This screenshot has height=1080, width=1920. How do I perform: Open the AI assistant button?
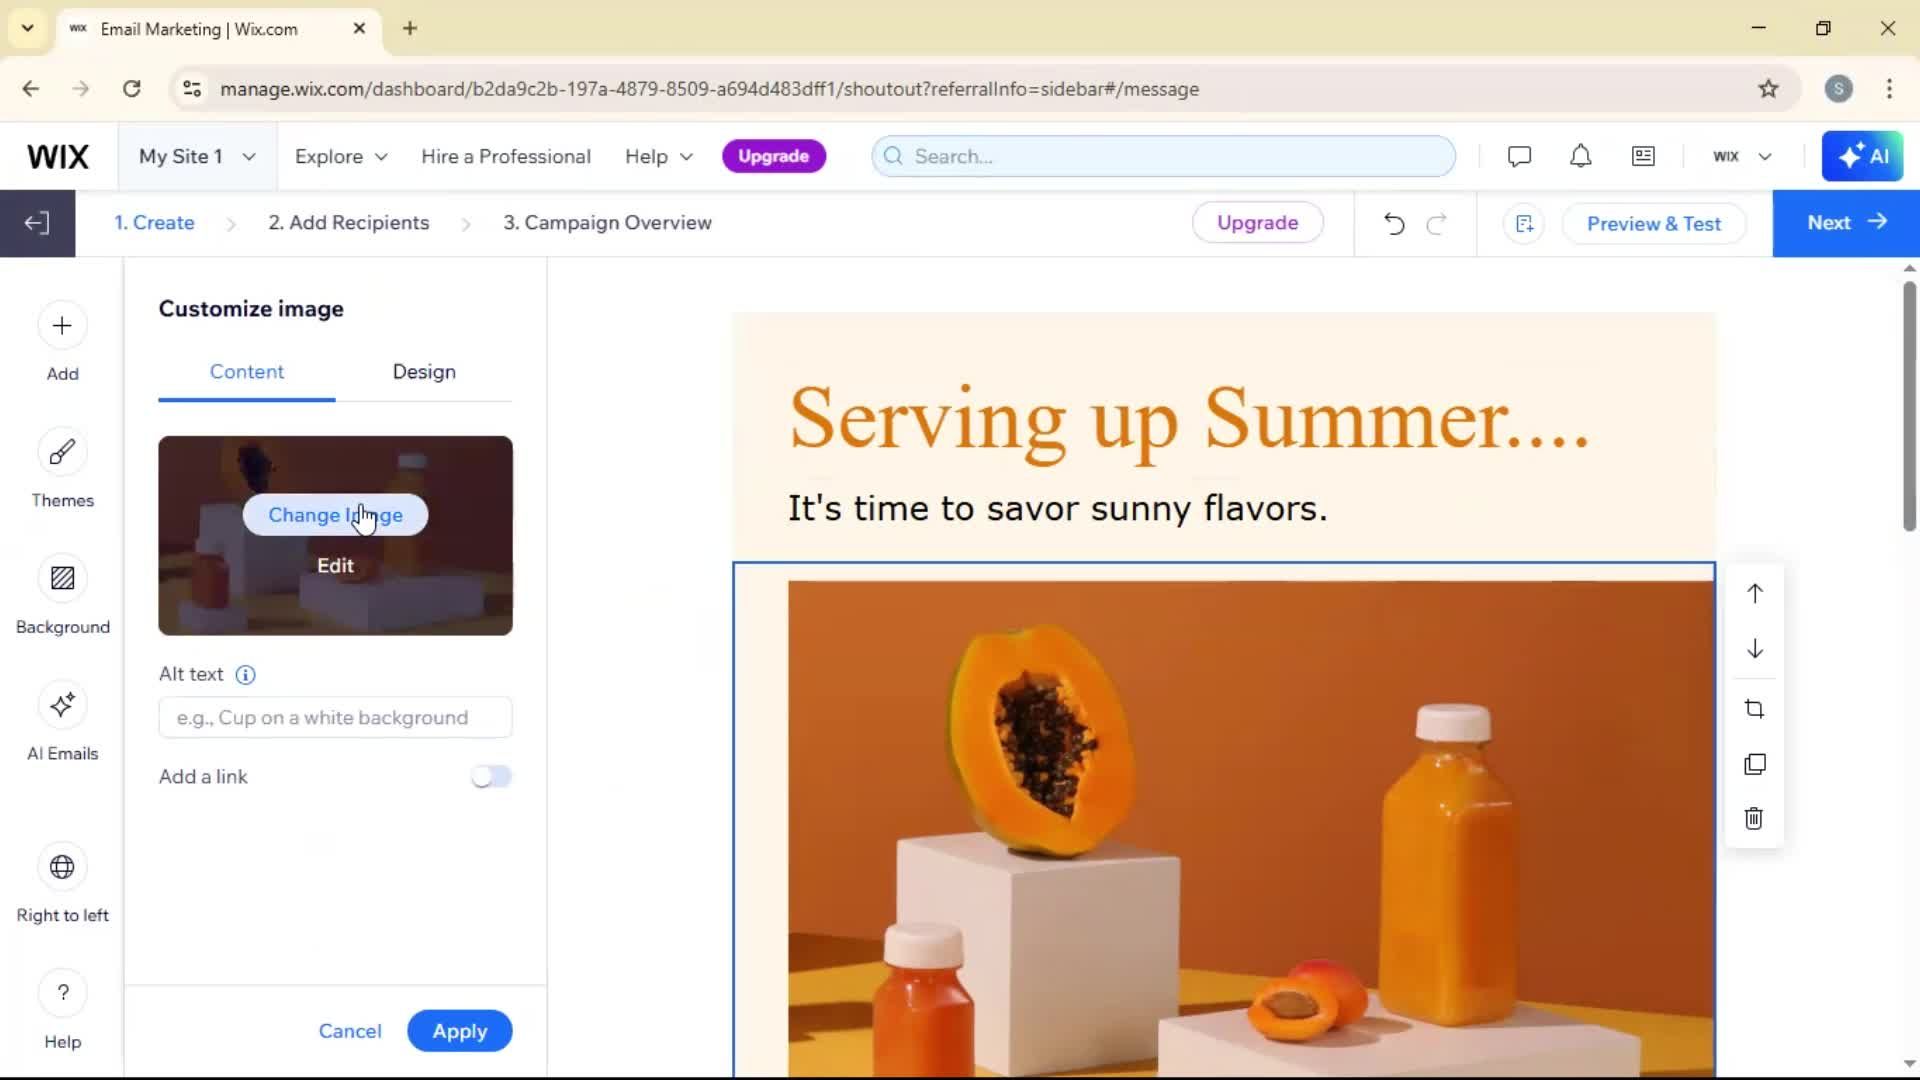[1862, 156]
